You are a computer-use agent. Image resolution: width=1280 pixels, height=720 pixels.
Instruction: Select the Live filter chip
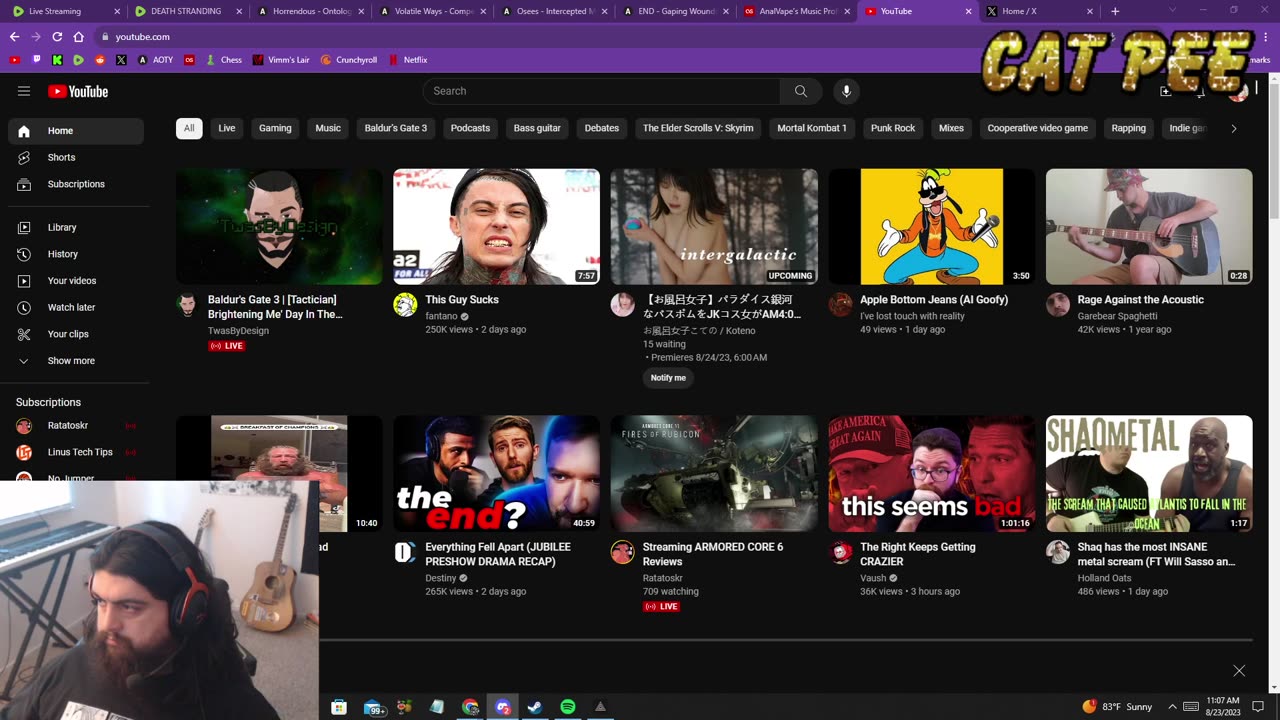pyautogui.click(x=227, y=128)
